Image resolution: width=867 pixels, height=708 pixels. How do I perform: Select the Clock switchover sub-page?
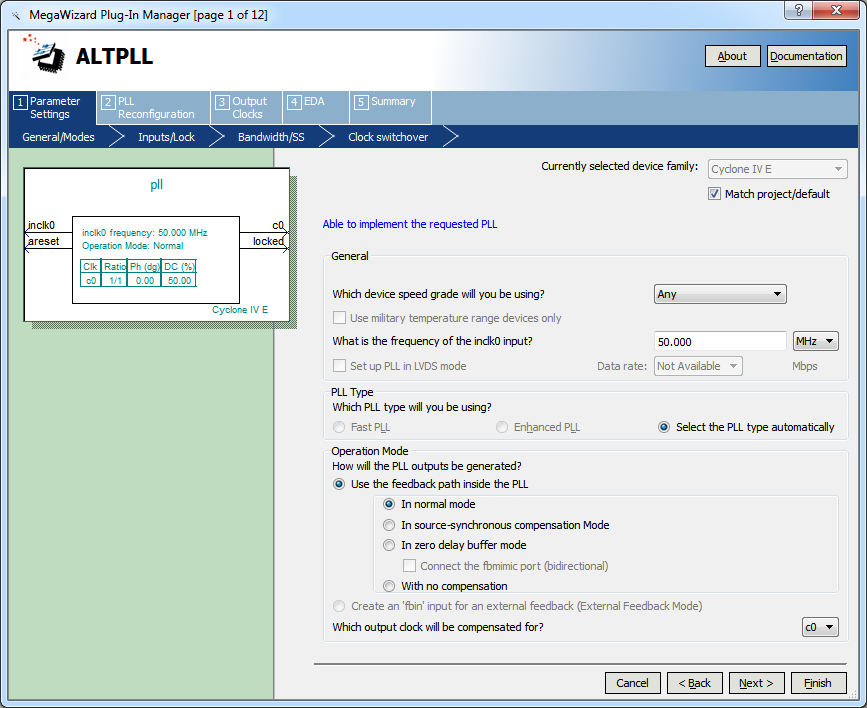pos(388,137)
